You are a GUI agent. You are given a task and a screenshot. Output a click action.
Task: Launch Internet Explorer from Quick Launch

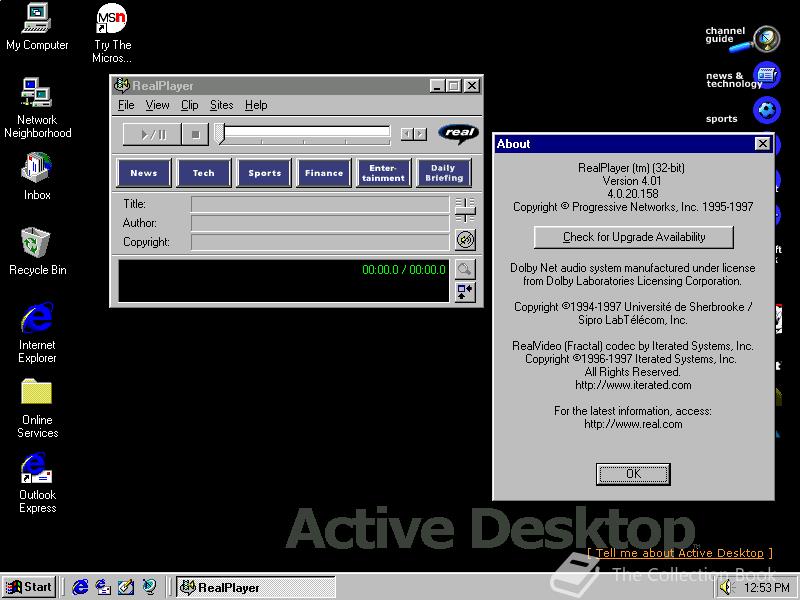tap(80, 587)
